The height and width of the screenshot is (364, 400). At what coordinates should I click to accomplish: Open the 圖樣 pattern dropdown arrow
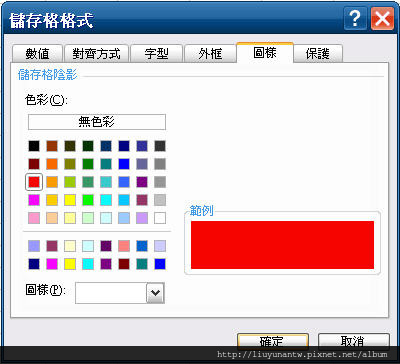tap(155, 293)
